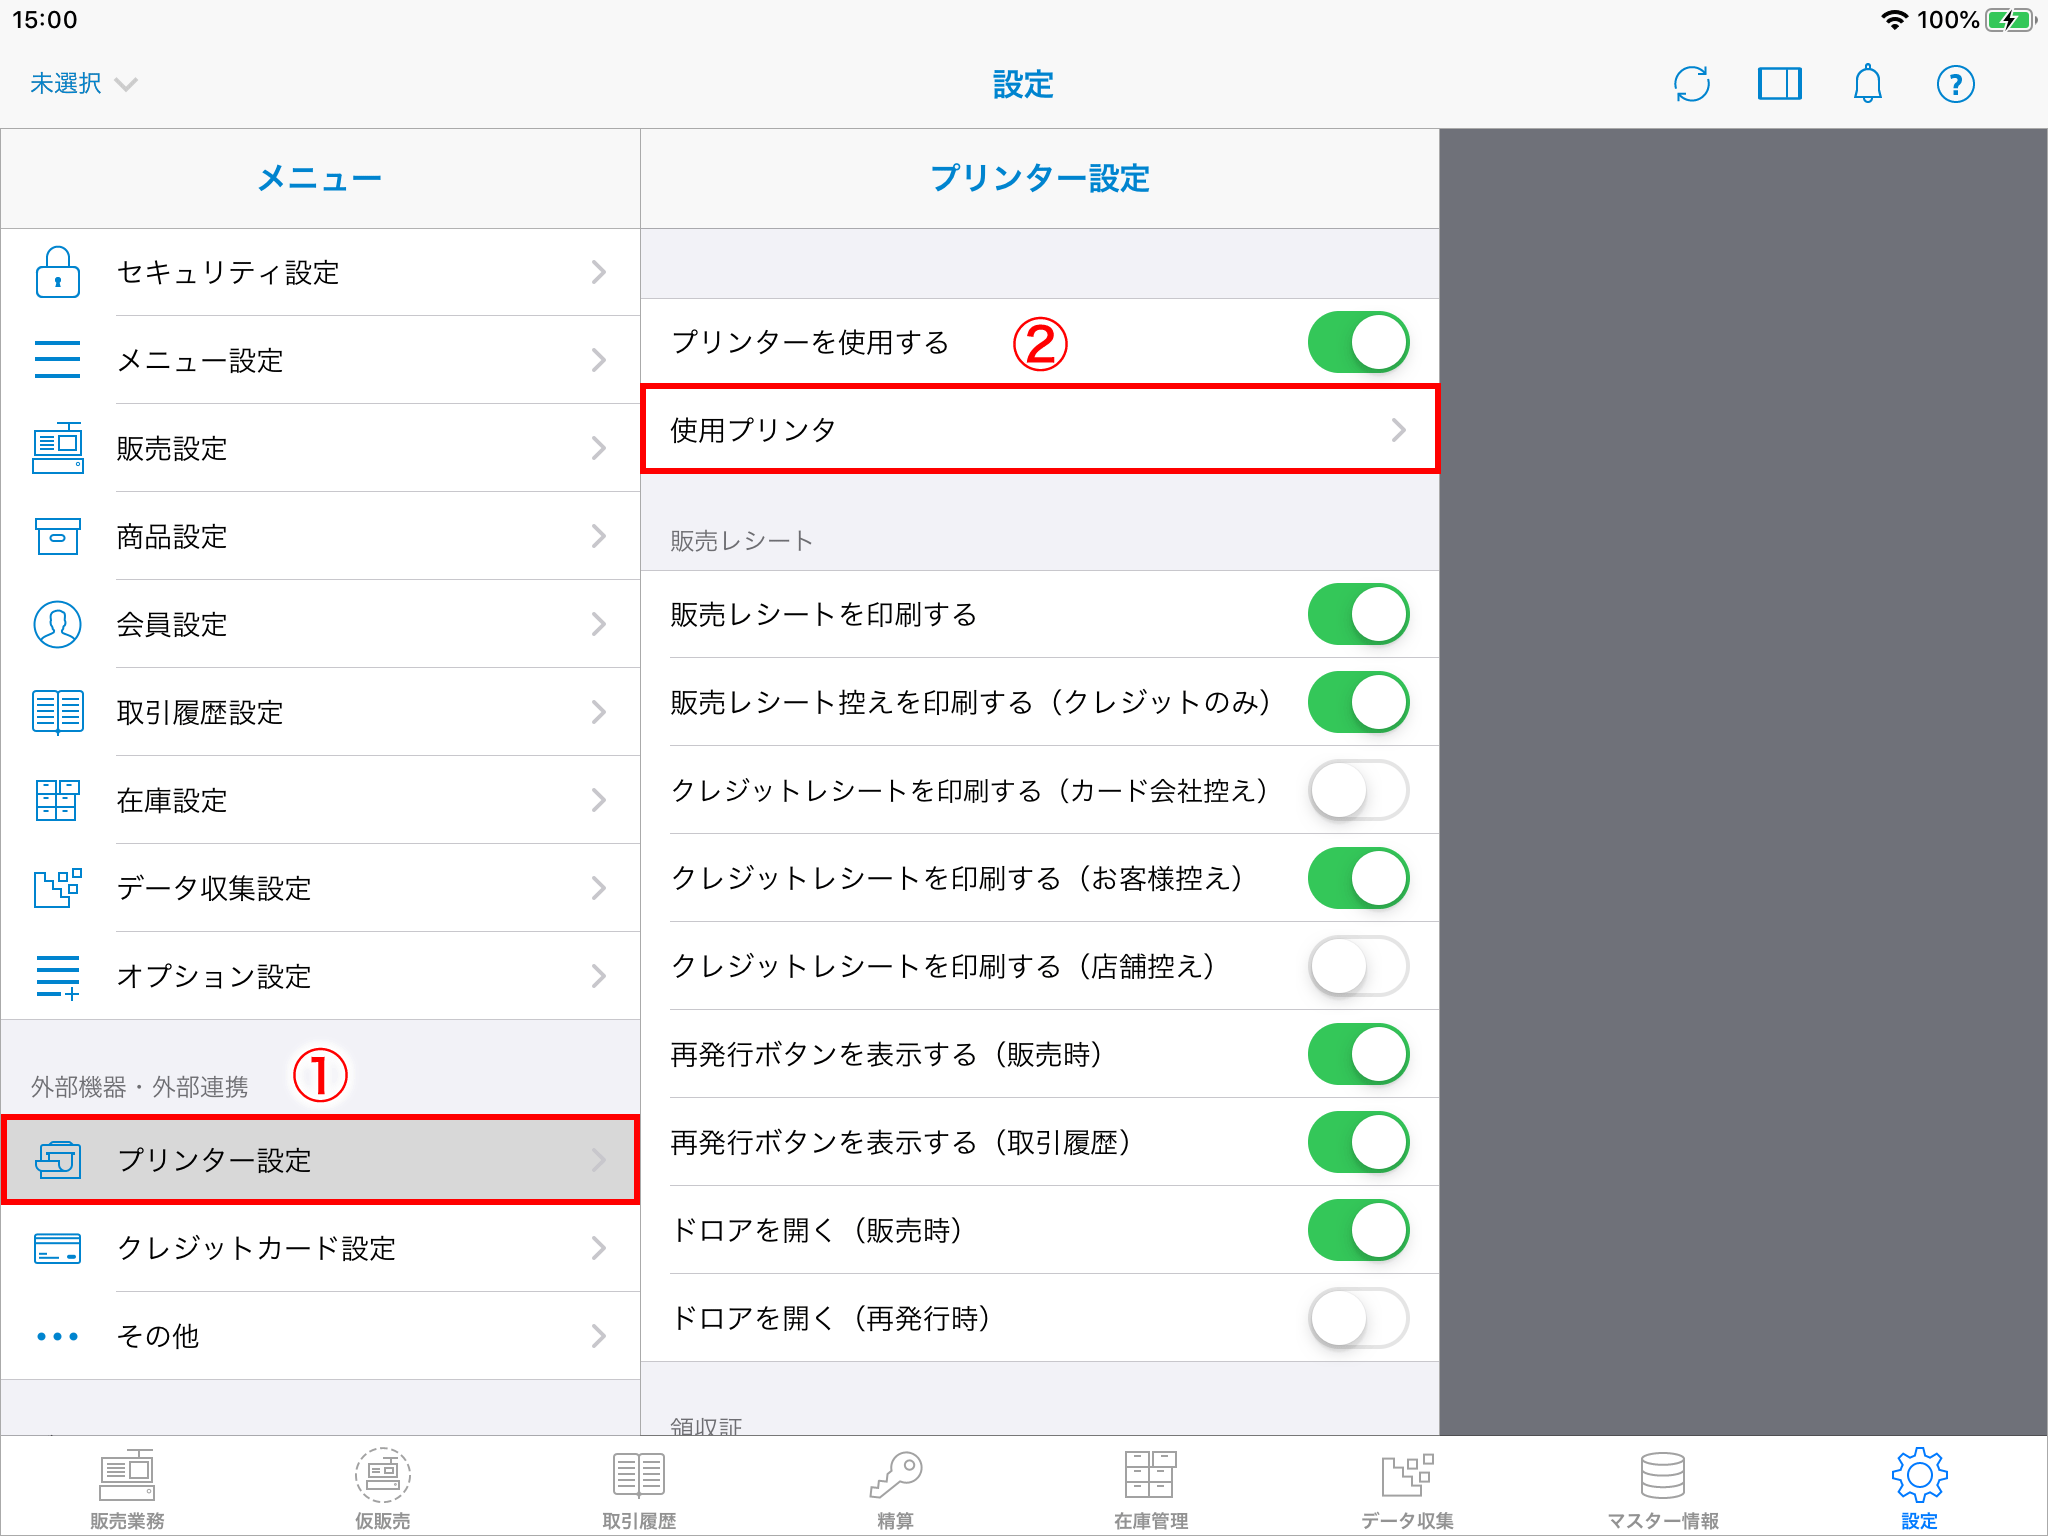Open the help question mark icon
Screen dimensions: 2048x1536
[1955, 84]
